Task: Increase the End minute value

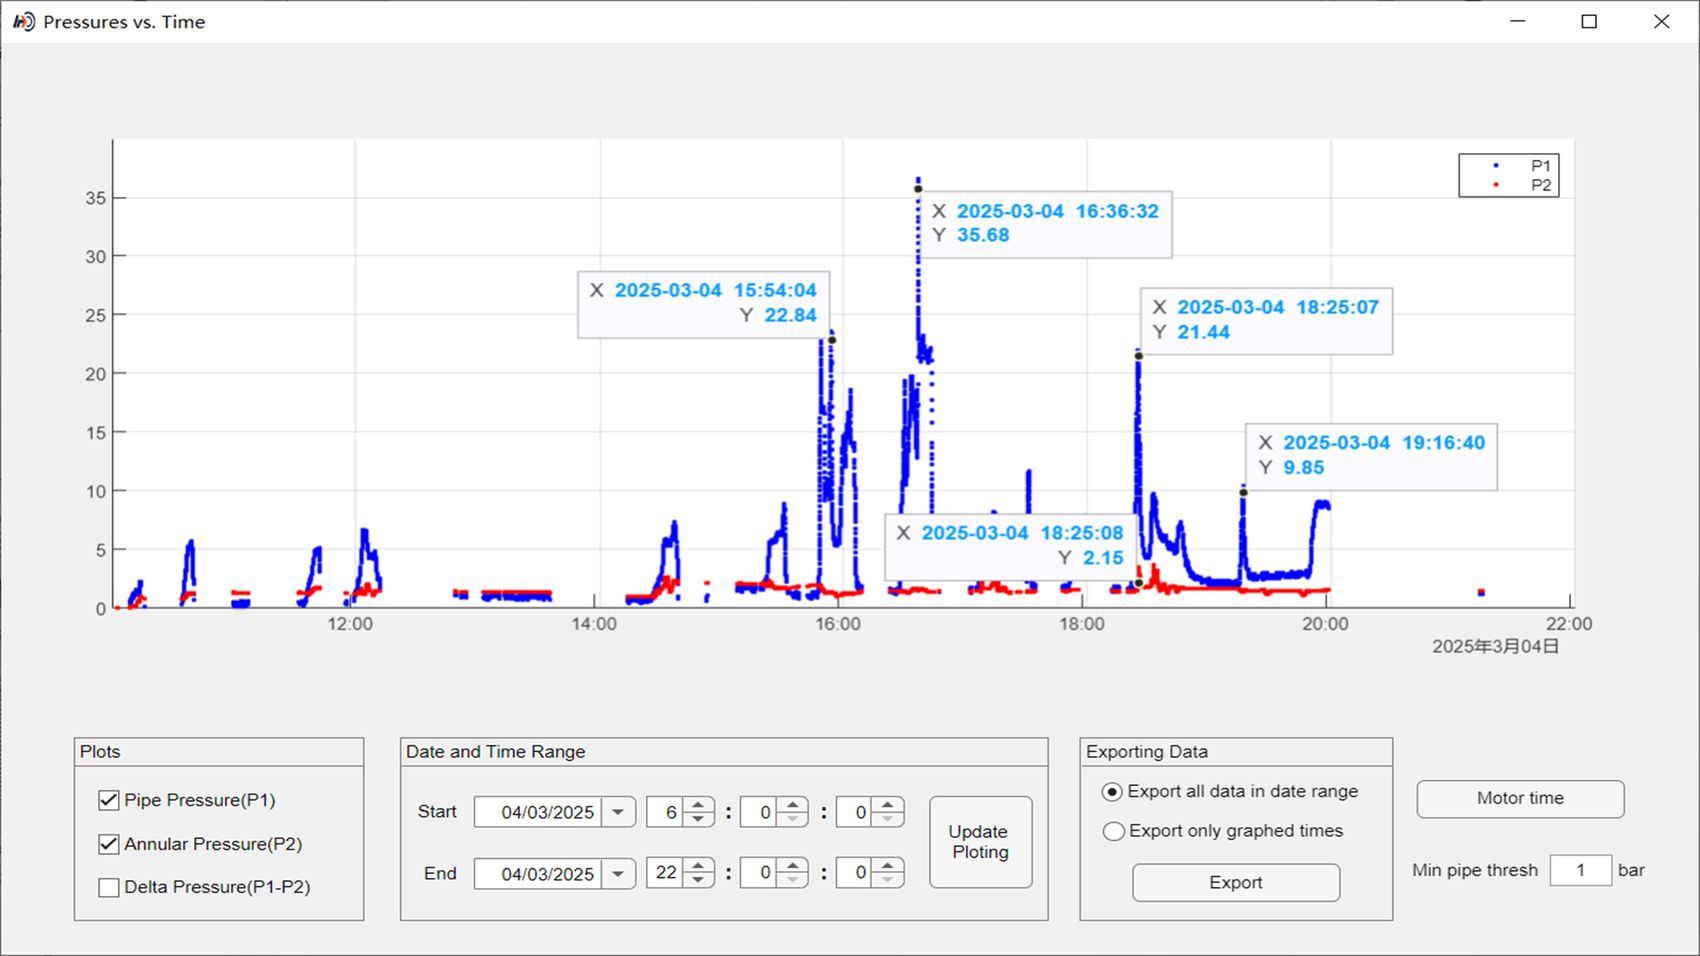Action: pyautogui.click(x=792, y=866)
